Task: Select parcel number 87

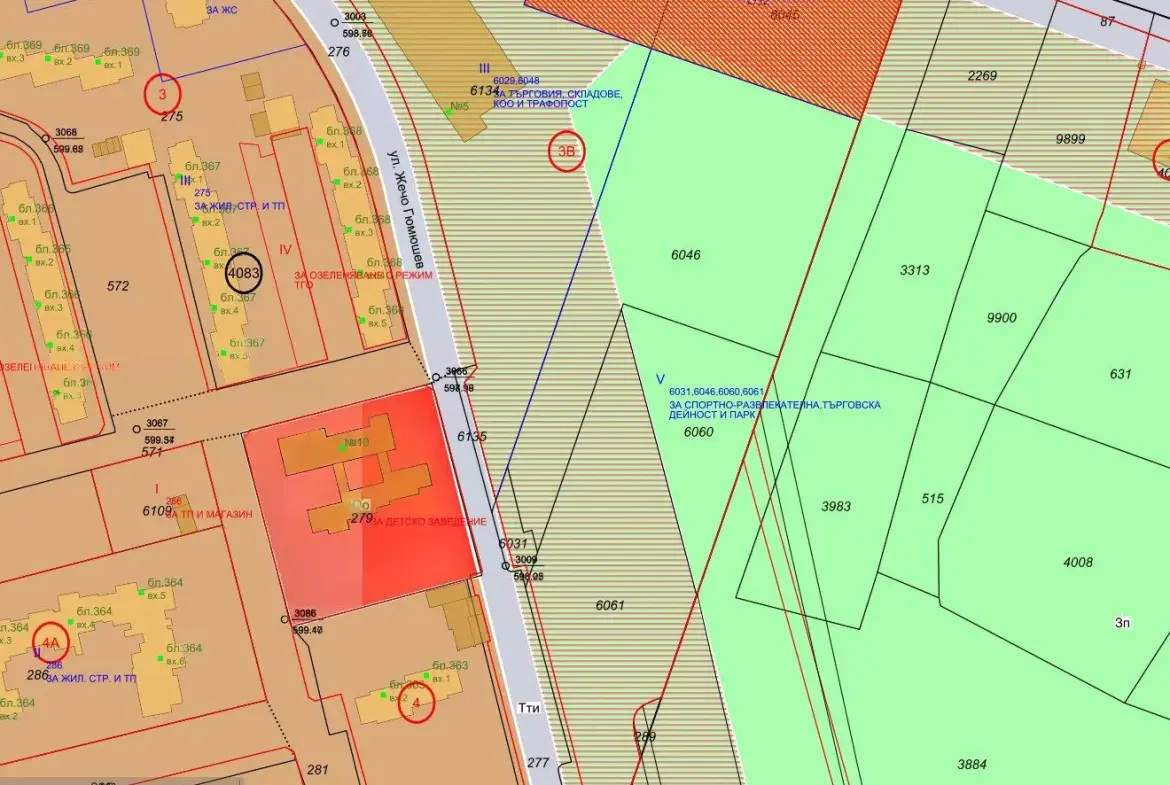Action: pos(1107,22)
